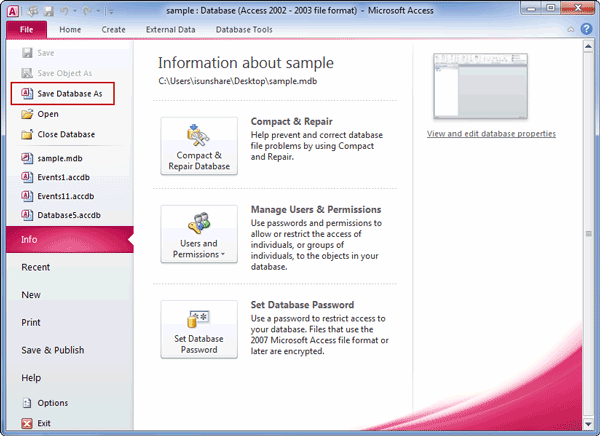
Task: Open recent file Events11.accdb
Action: (65, 196)
